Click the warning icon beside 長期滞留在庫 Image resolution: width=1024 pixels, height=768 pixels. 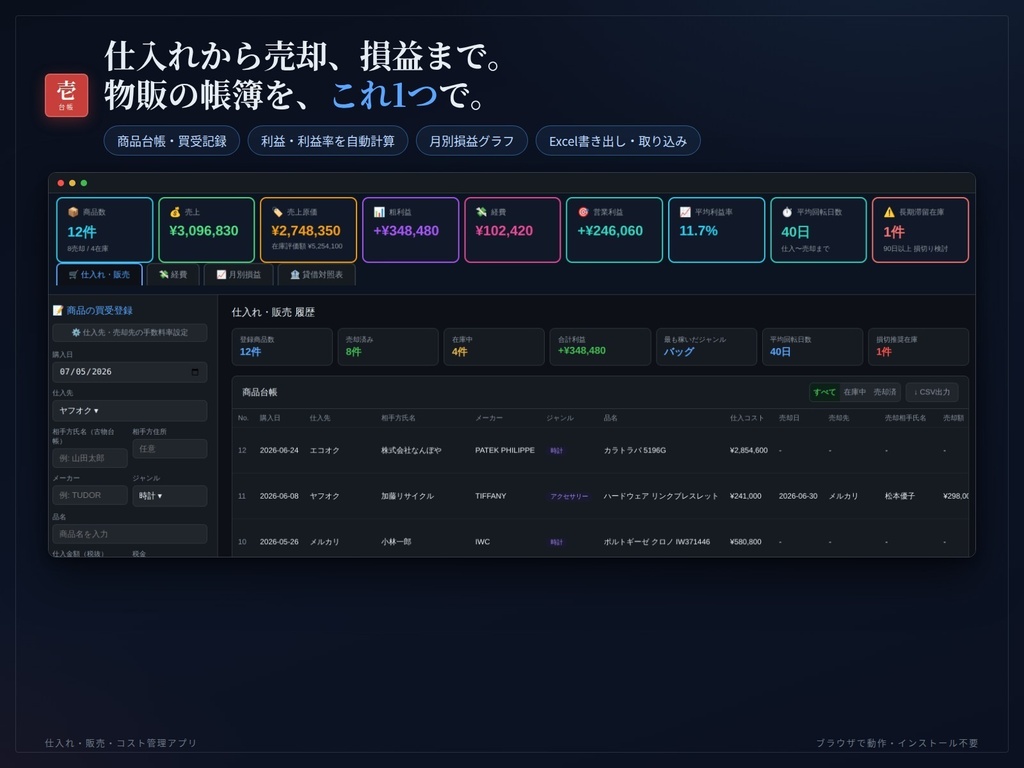889,212
